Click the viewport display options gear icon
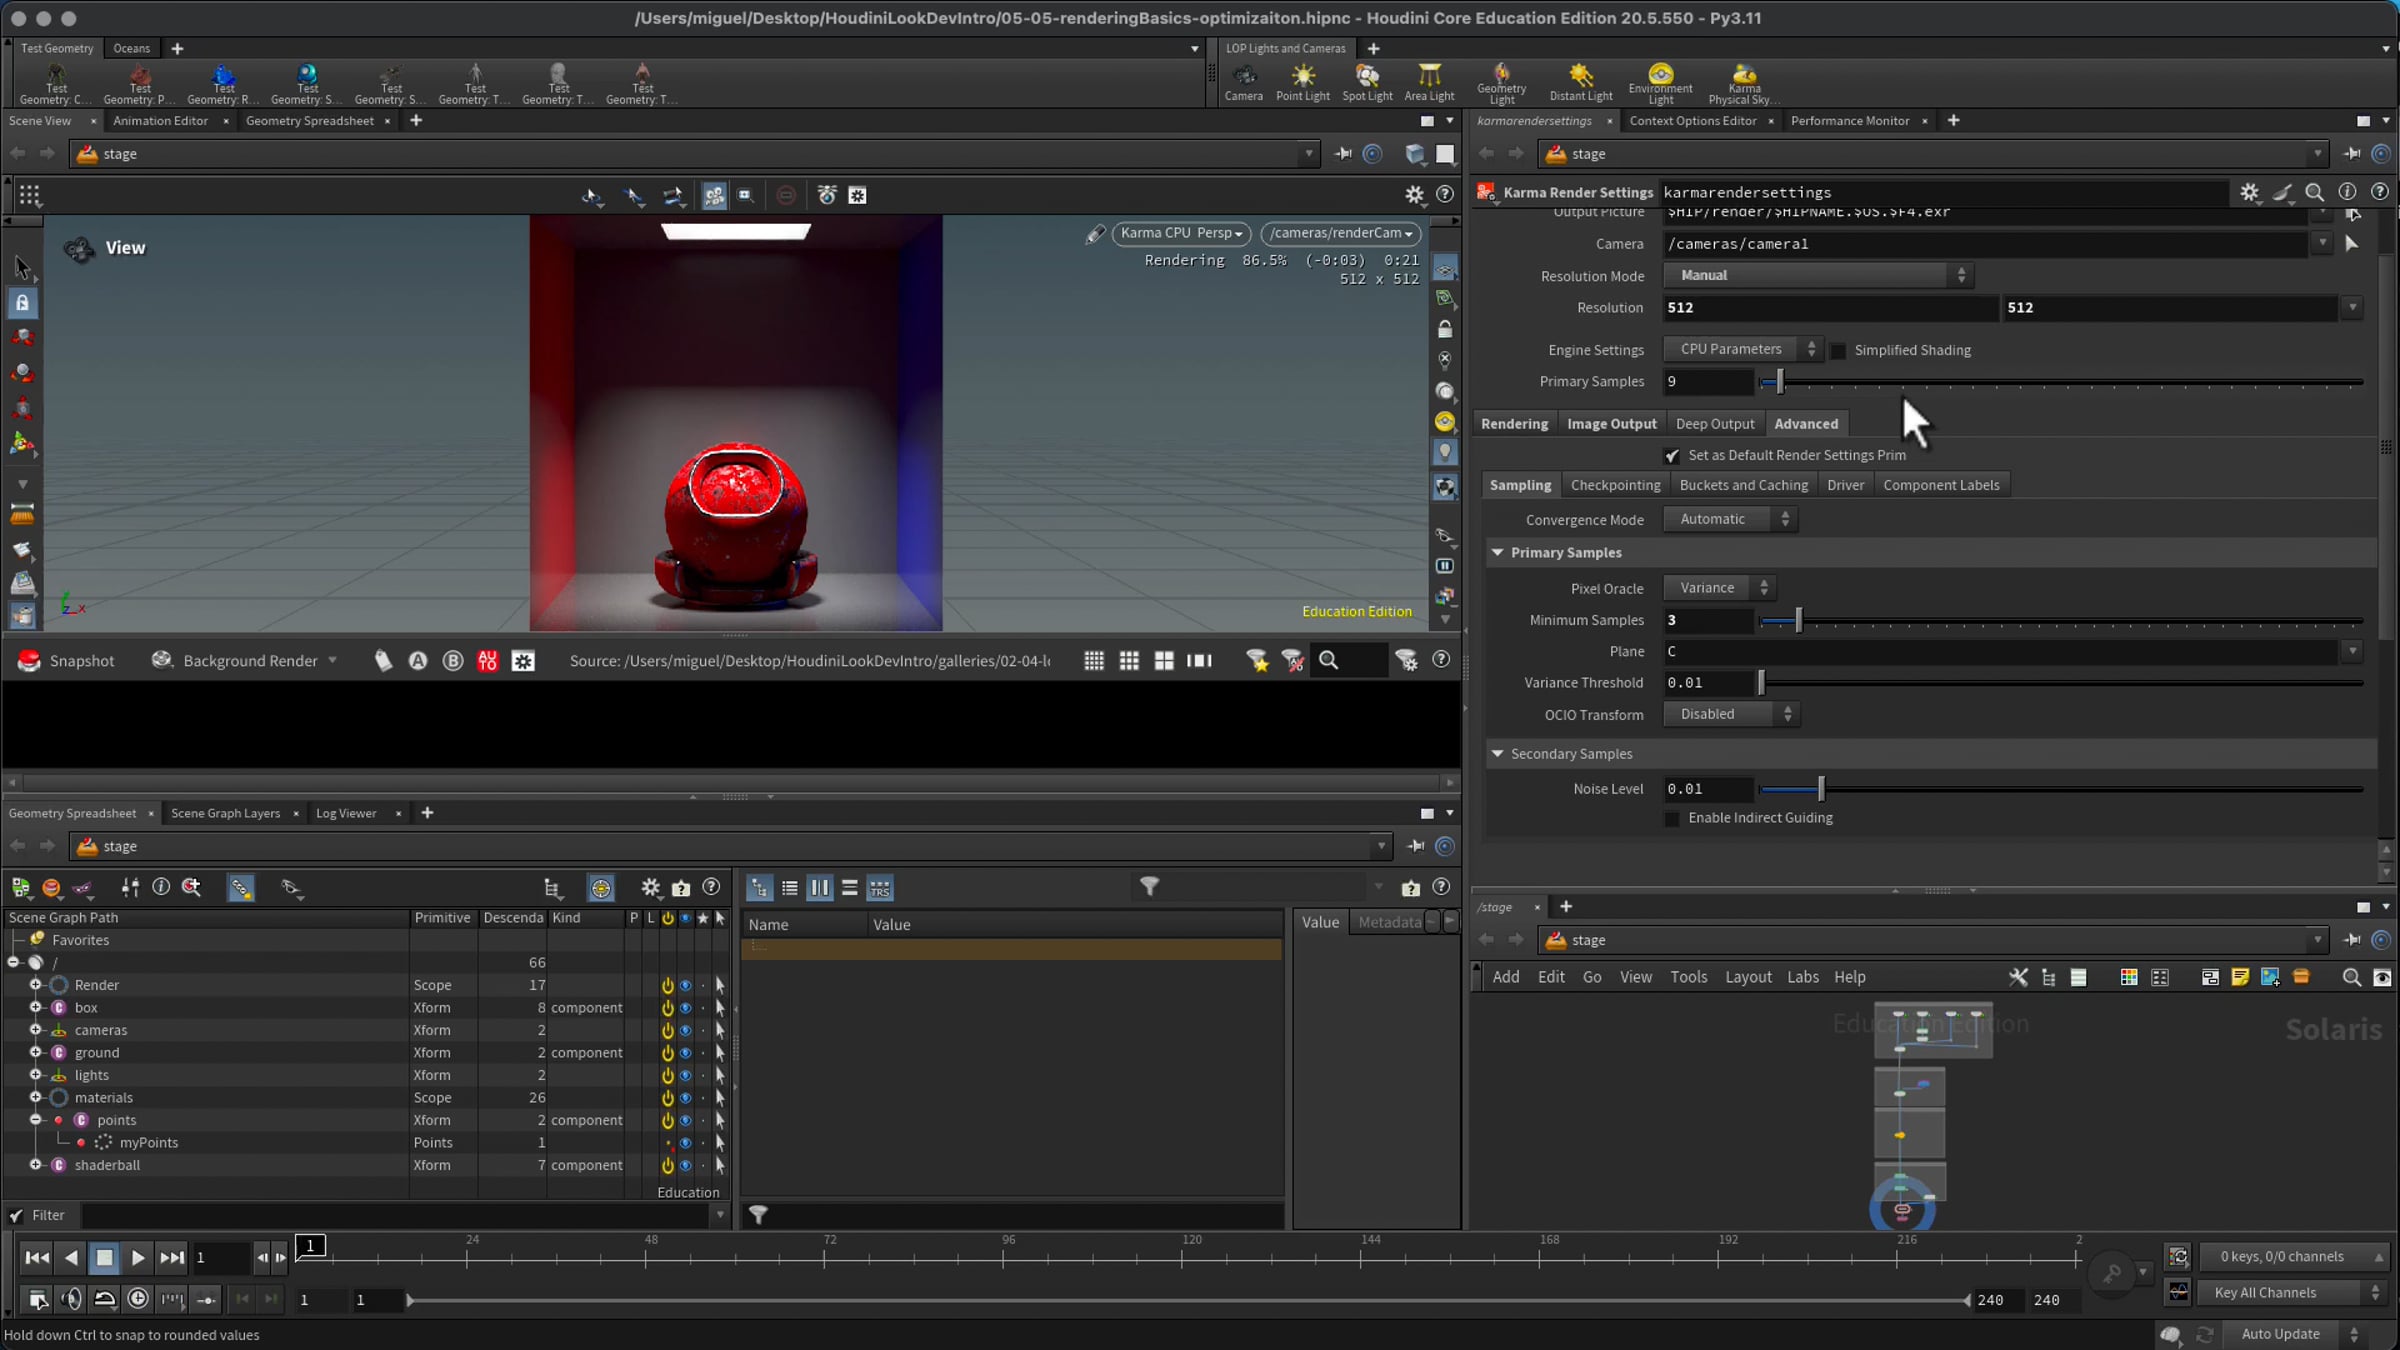The height and width of the screenshot is (1350, 2400). tap(1414, 195)
